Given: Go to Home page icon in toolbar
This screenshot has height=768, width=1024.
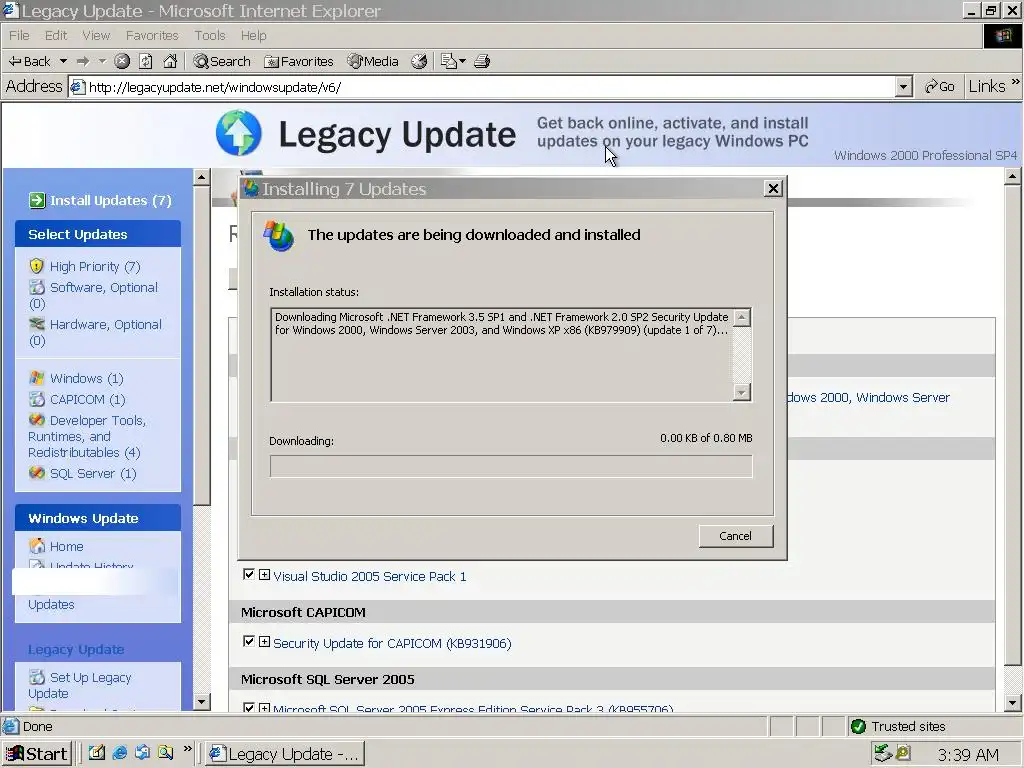Looking at the screenshot, I should [170, 61].
